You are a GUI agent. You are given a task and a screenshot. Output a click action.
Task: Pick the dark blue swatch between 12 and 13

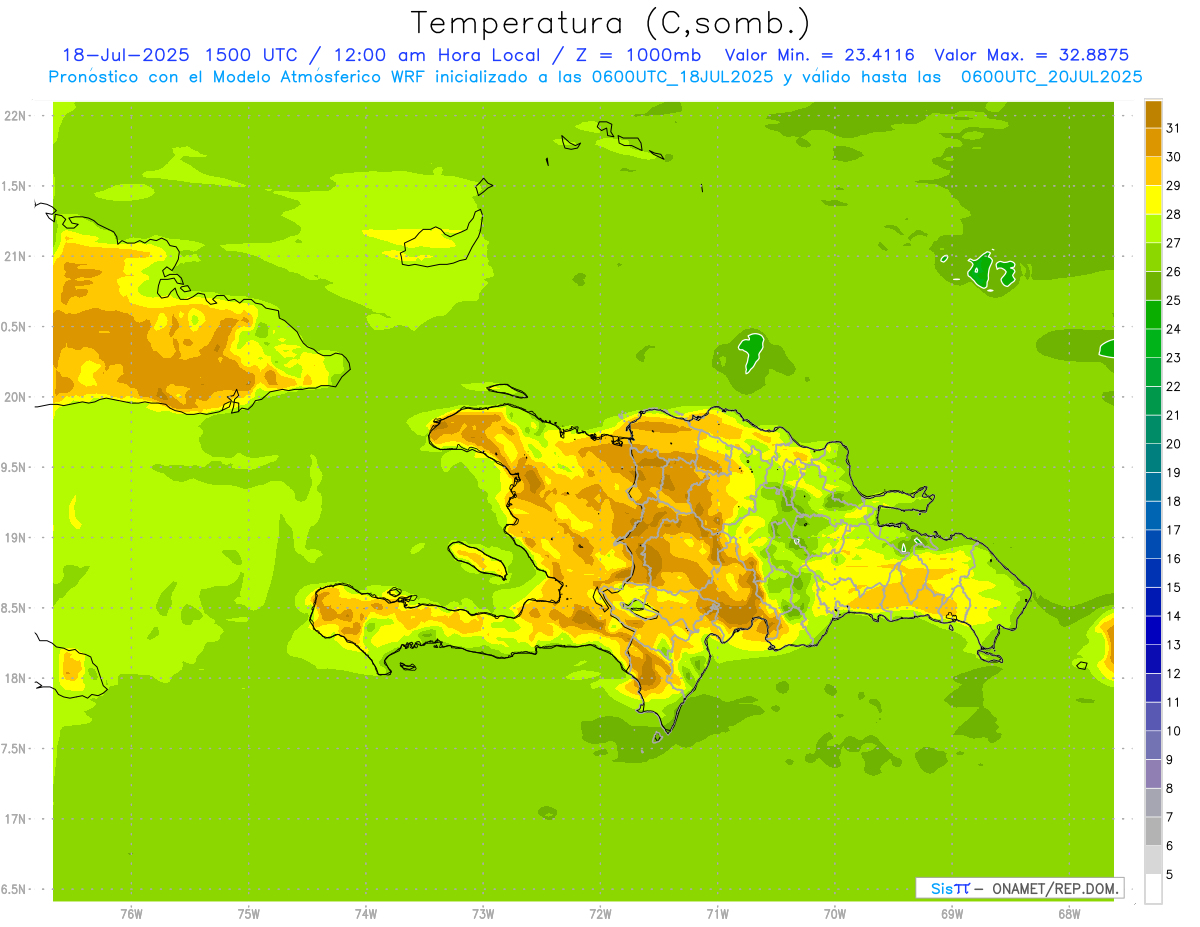click(x=1153, y=659)
